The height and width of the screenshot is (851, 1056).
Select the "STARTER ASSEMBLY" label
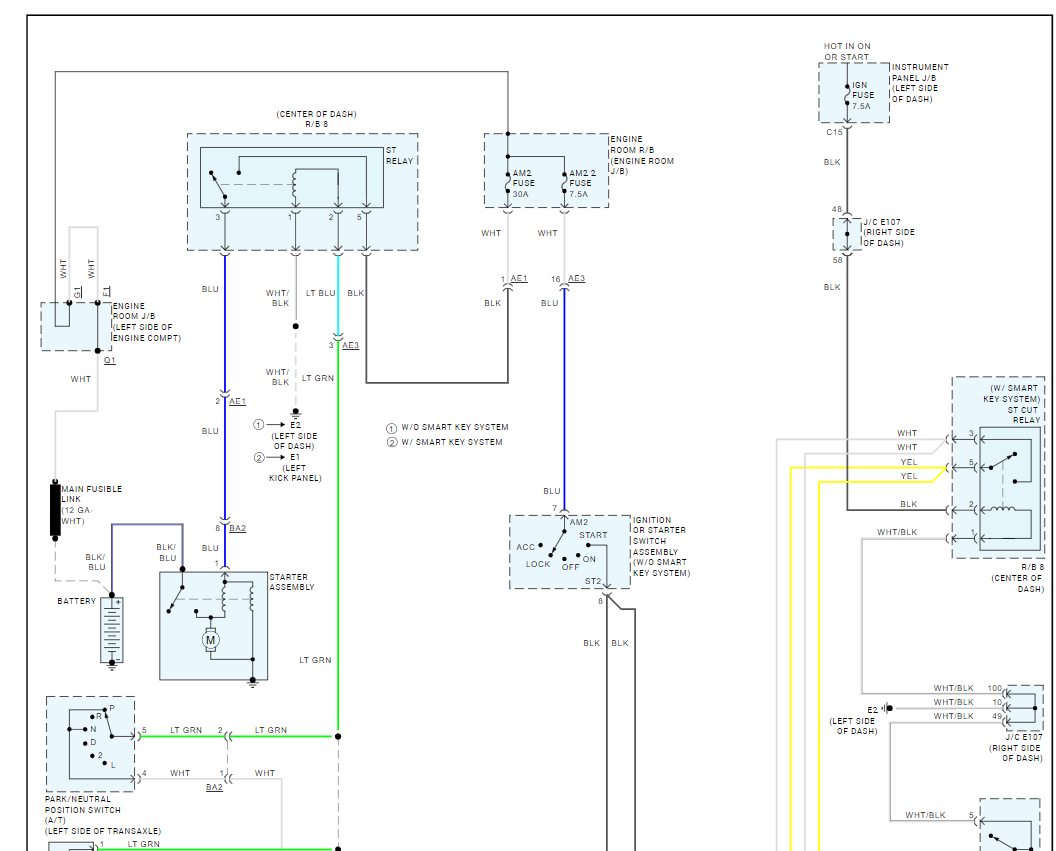(x=292, y=582)
